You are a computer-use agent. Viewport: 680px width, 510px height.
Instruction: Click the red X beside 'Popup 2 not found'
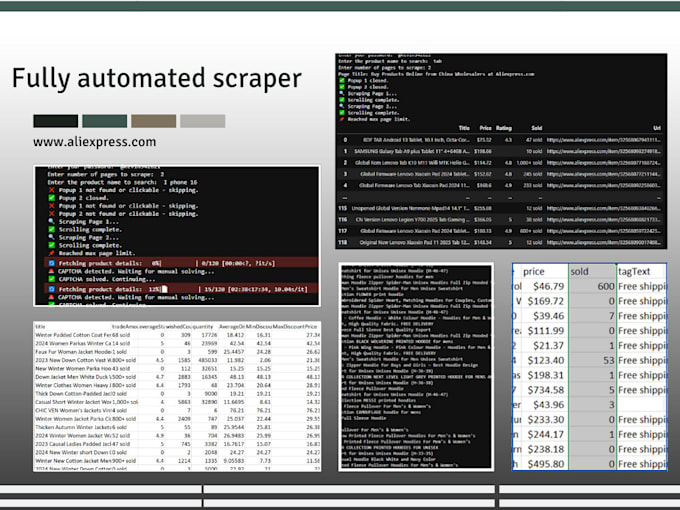(x=52, y=214)
